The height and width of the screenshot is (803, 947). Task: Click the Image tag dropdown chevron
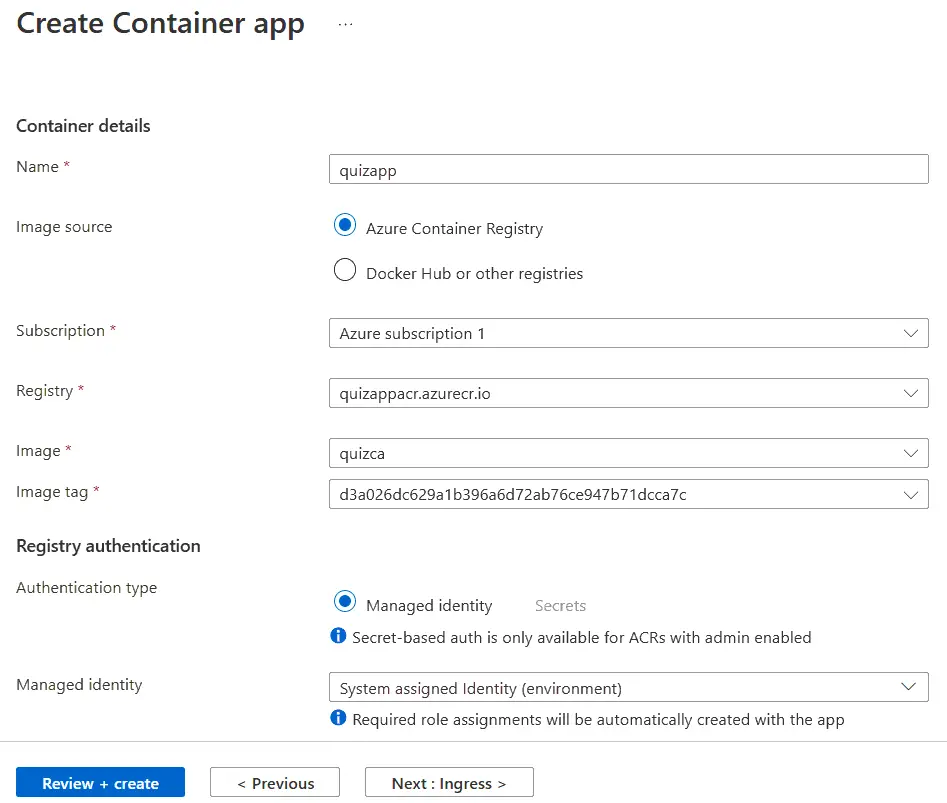coord(911,494)
